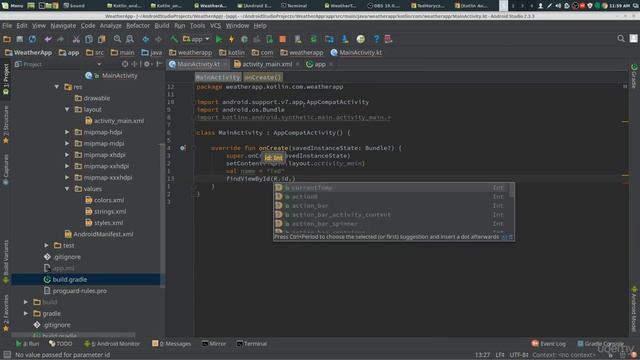
Task: Click the Hide project panel icon
Action: pos(159,64)
